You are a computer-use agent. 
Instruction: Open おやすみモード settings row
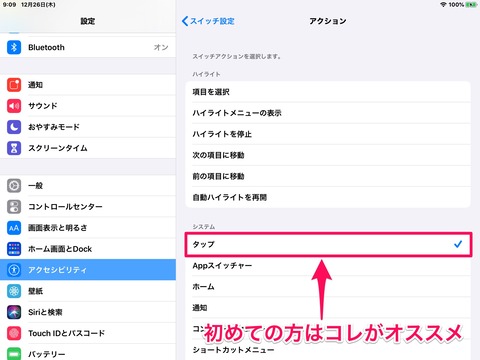tap(88, 127)
